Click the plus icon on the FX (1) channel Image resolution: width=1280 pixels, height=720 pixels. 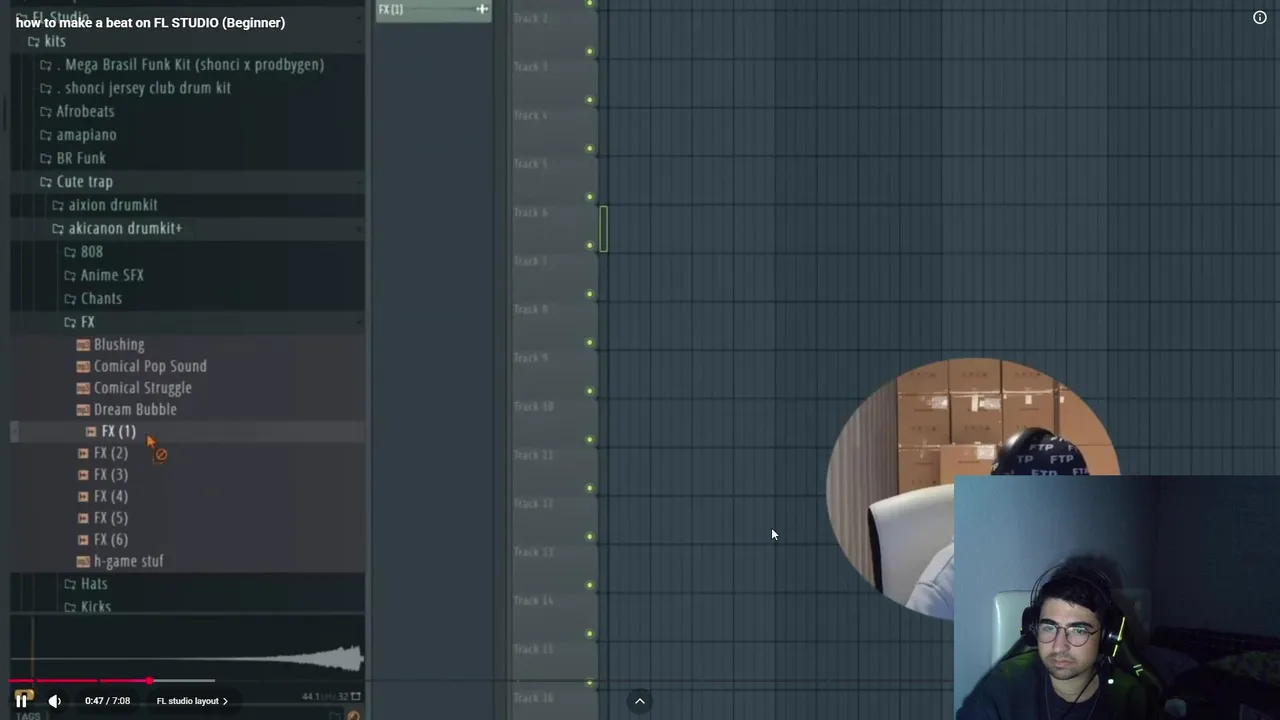pos(482,9)
